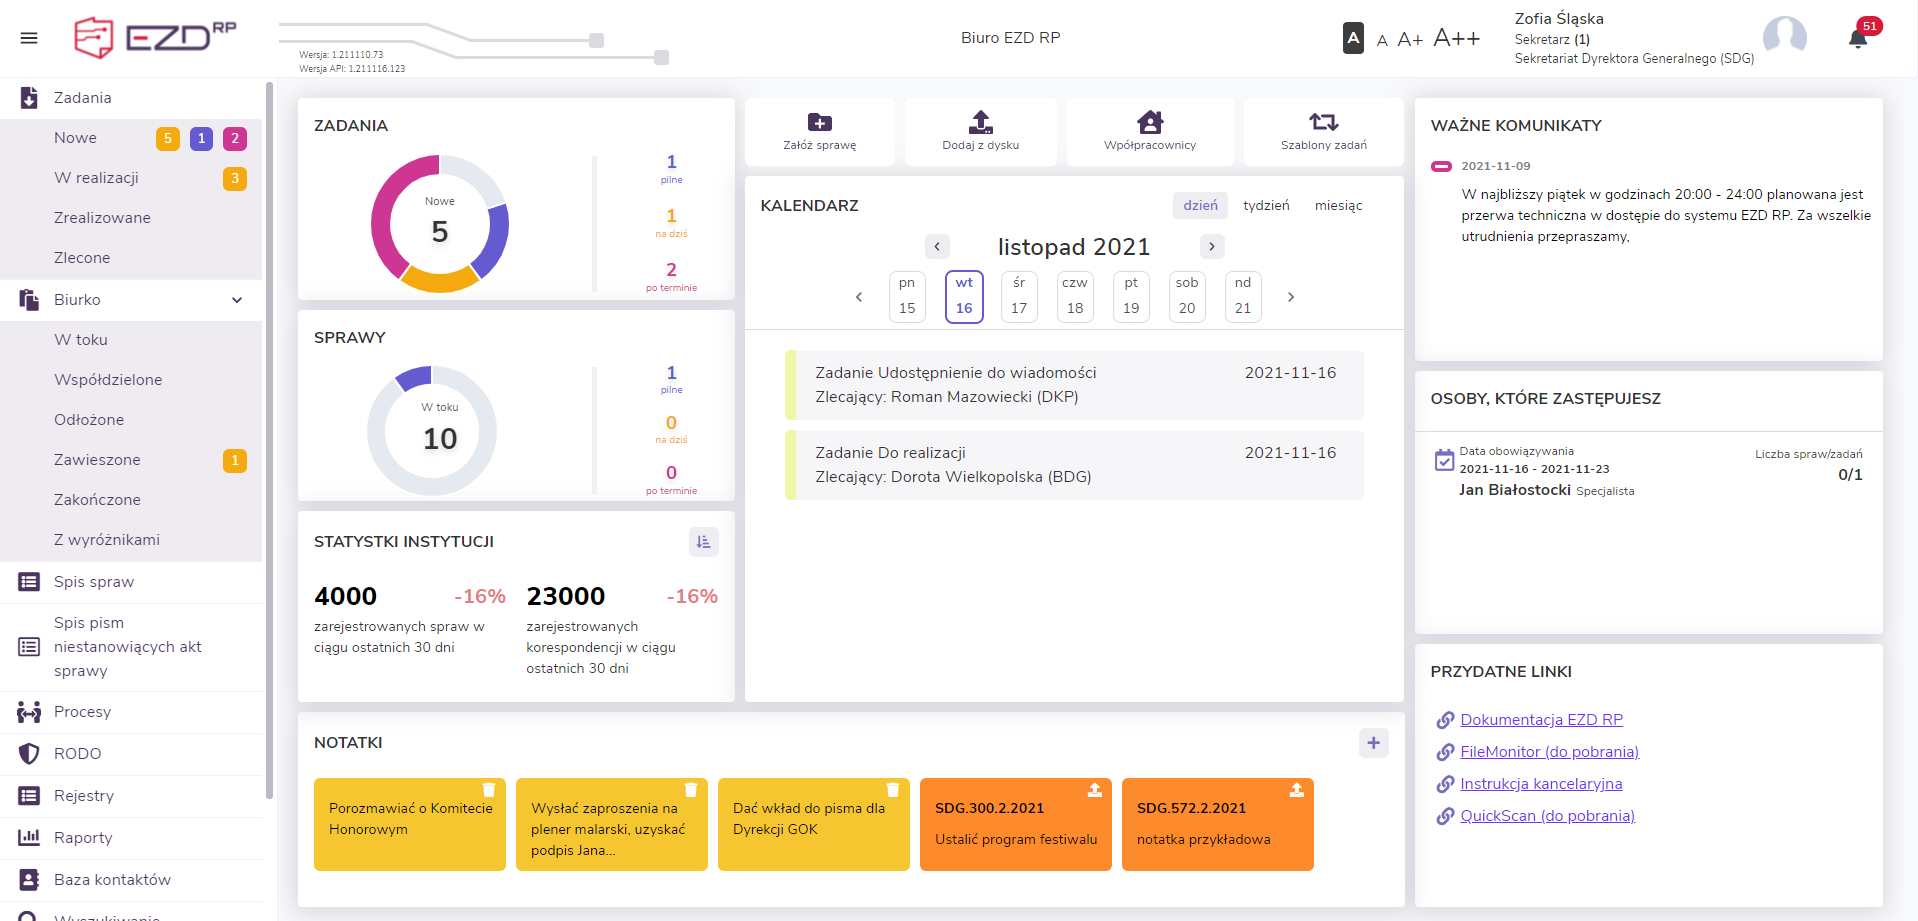Click the statistics sort icon
The height and width of the screenshot is (921, 1918).
[x=703, y=542]
